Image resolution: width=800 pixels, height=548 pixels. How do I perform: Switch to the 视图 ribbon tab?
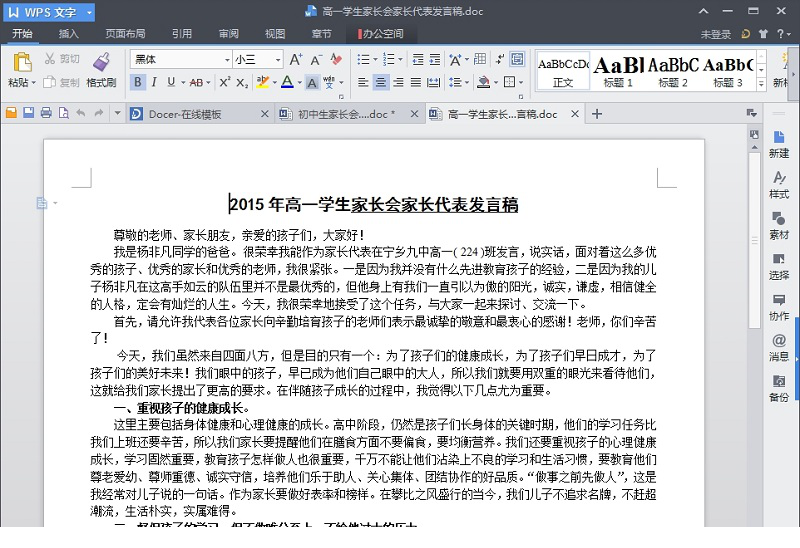(x=275, y=34)
